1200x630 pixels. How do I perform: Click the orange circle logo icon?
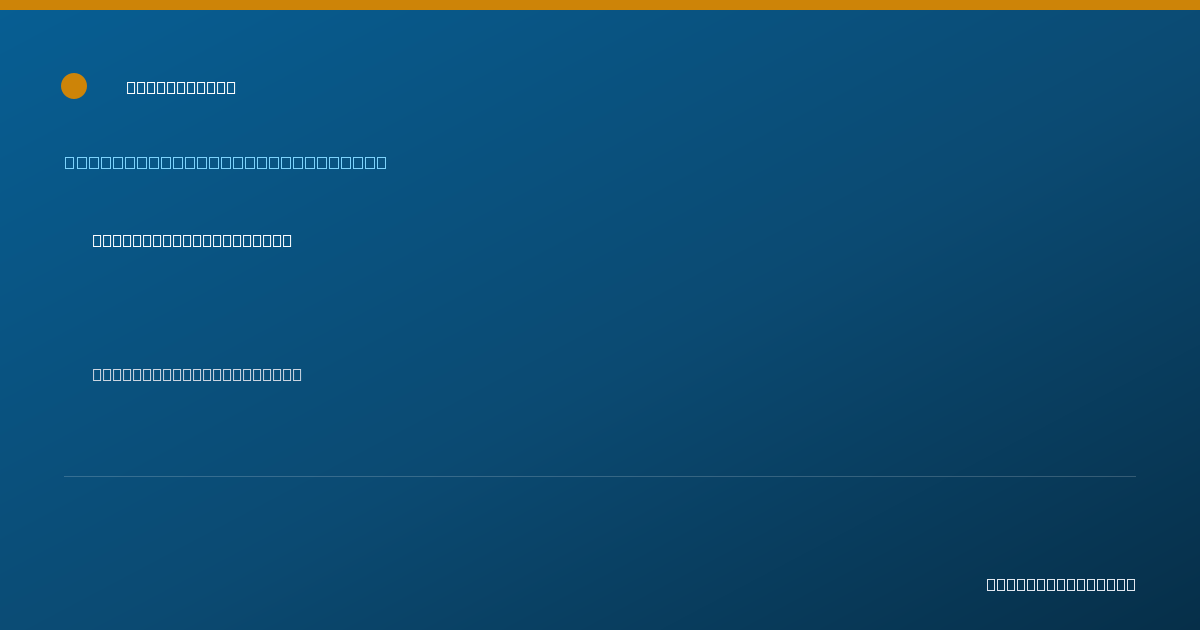point(74,86)
